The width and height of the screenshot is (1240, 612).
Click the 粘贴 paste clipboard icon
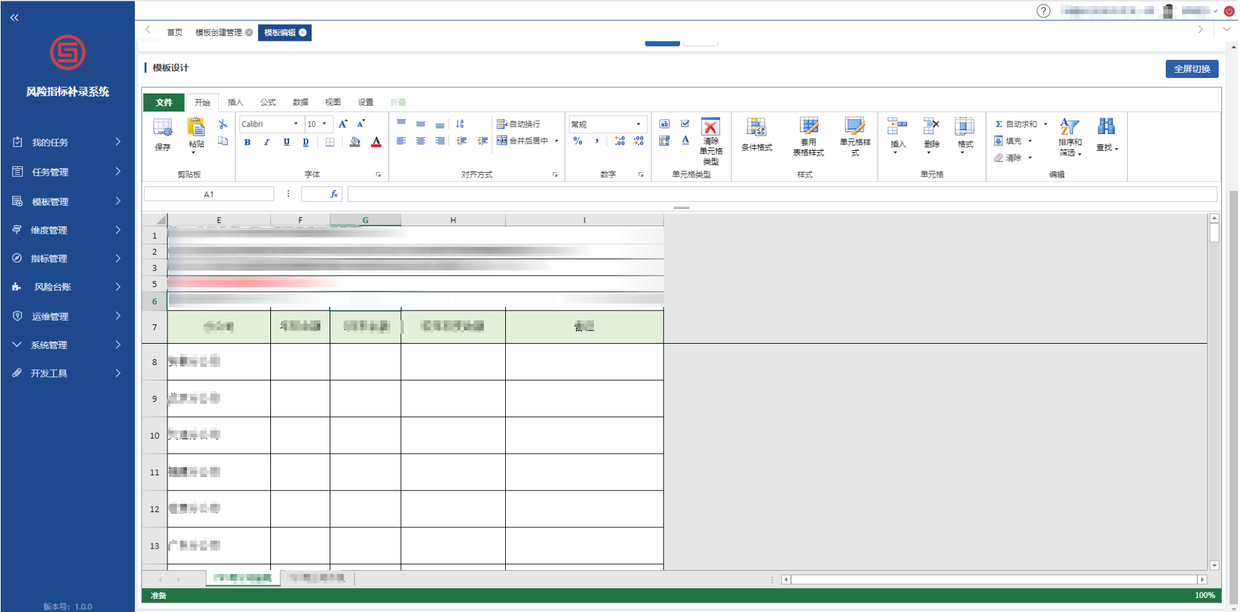pyautogui.click(x=196, y=126)
